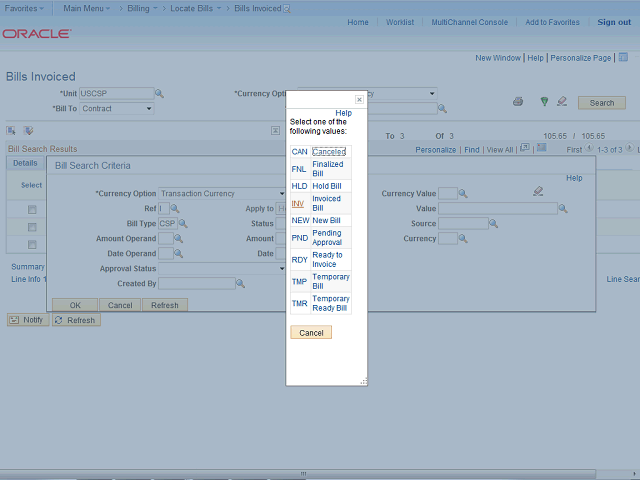Click the Unit lookup magnifier icon
640x480 pixels.
coord(159,94)
